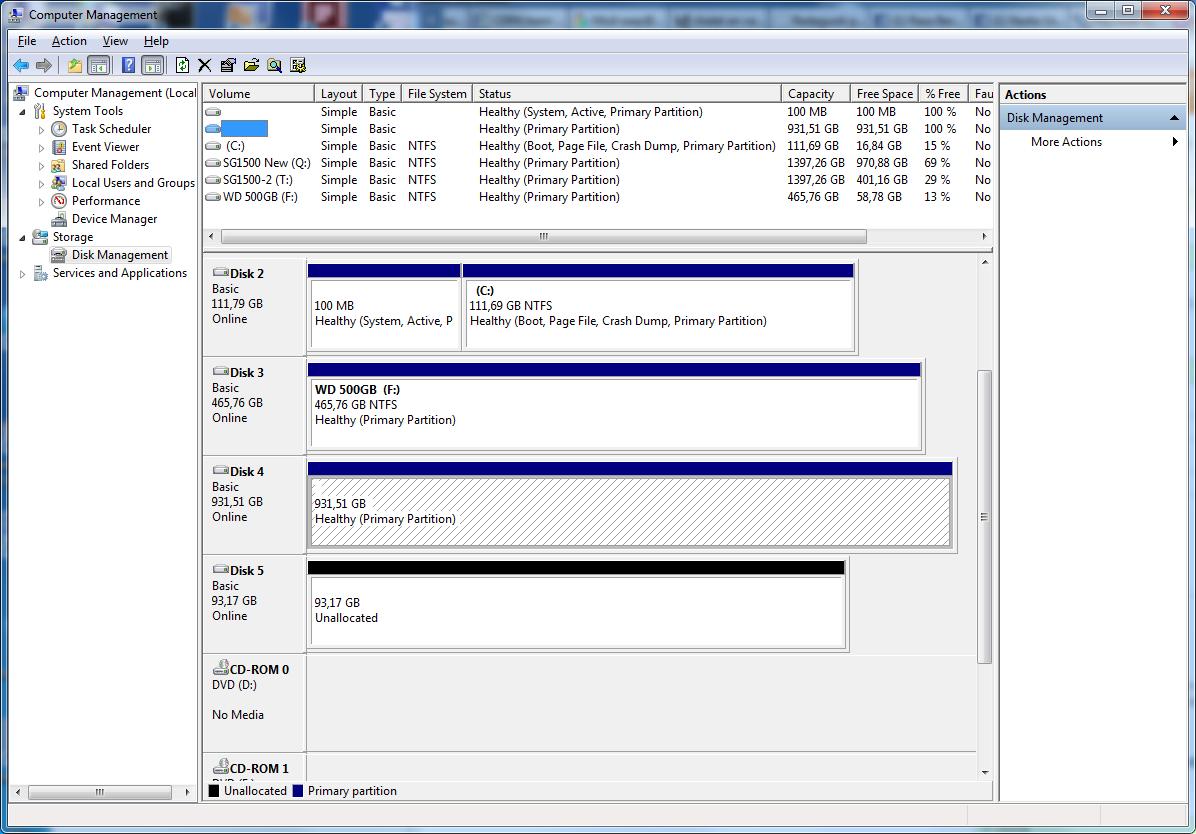Screen dimensions: 1196x834
Task: Click the volume list horizontal scrollbar
Action: coord(543,237)
